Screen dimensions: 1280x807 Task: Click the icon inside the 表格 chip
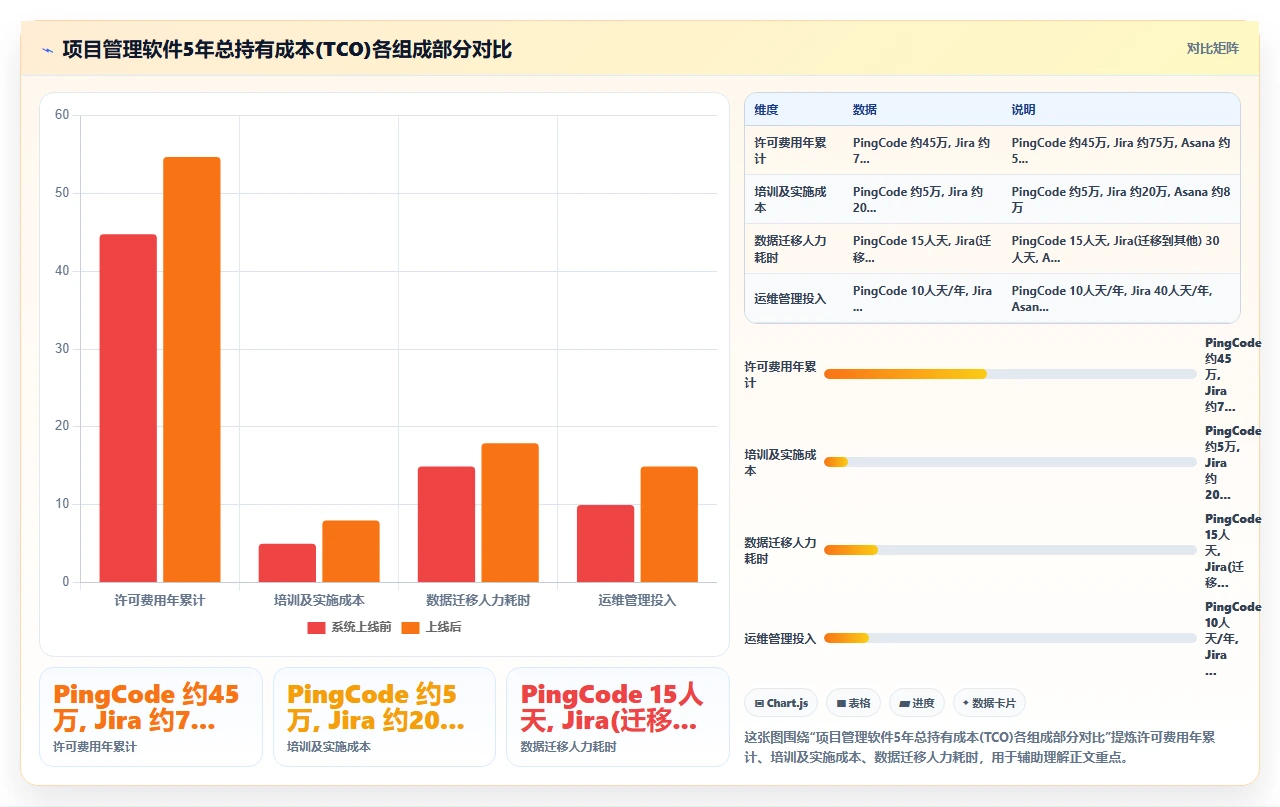click(842, 703)
